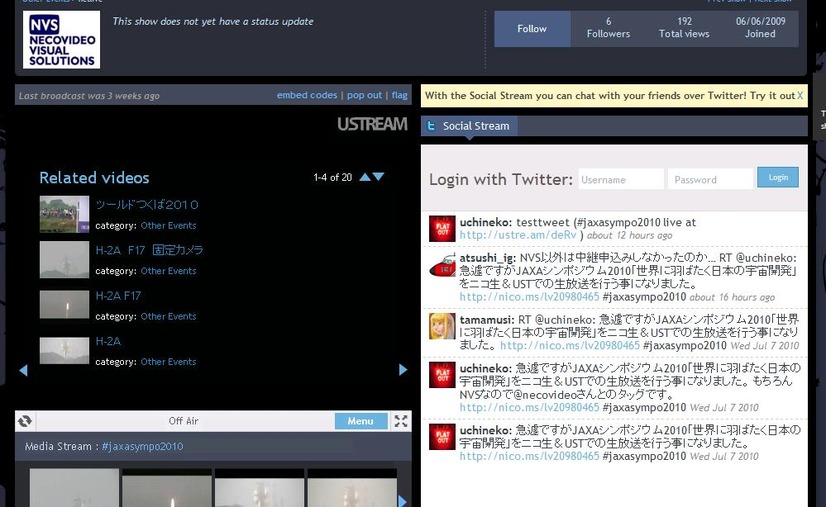The height and width of the screenshot is (507, 826).
Task: Select the Social Stream tab
Action: point(469,126)
